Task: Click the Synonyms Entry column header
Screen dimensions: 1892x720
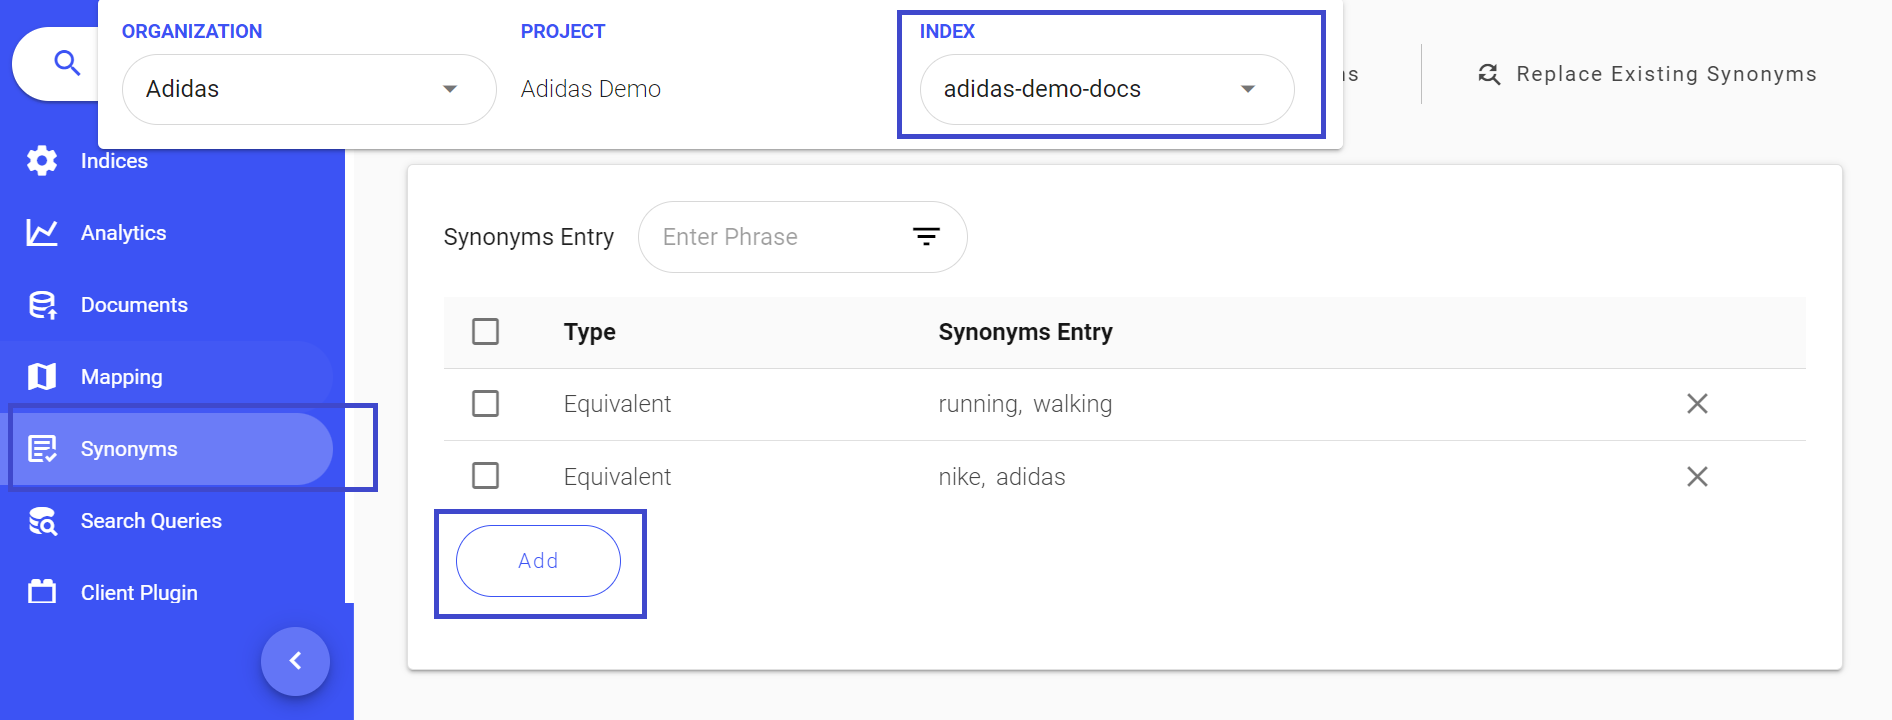Action: coord(1025,332)
